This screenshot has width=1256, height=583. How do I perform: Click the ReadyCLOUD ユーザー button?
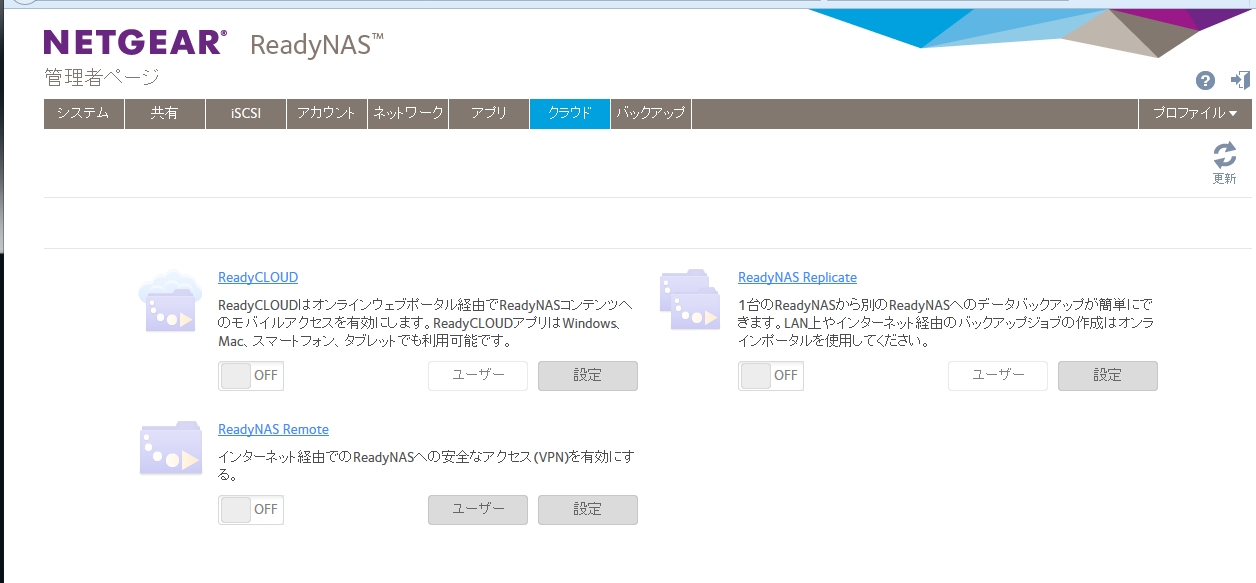click(x=478, y=376)
